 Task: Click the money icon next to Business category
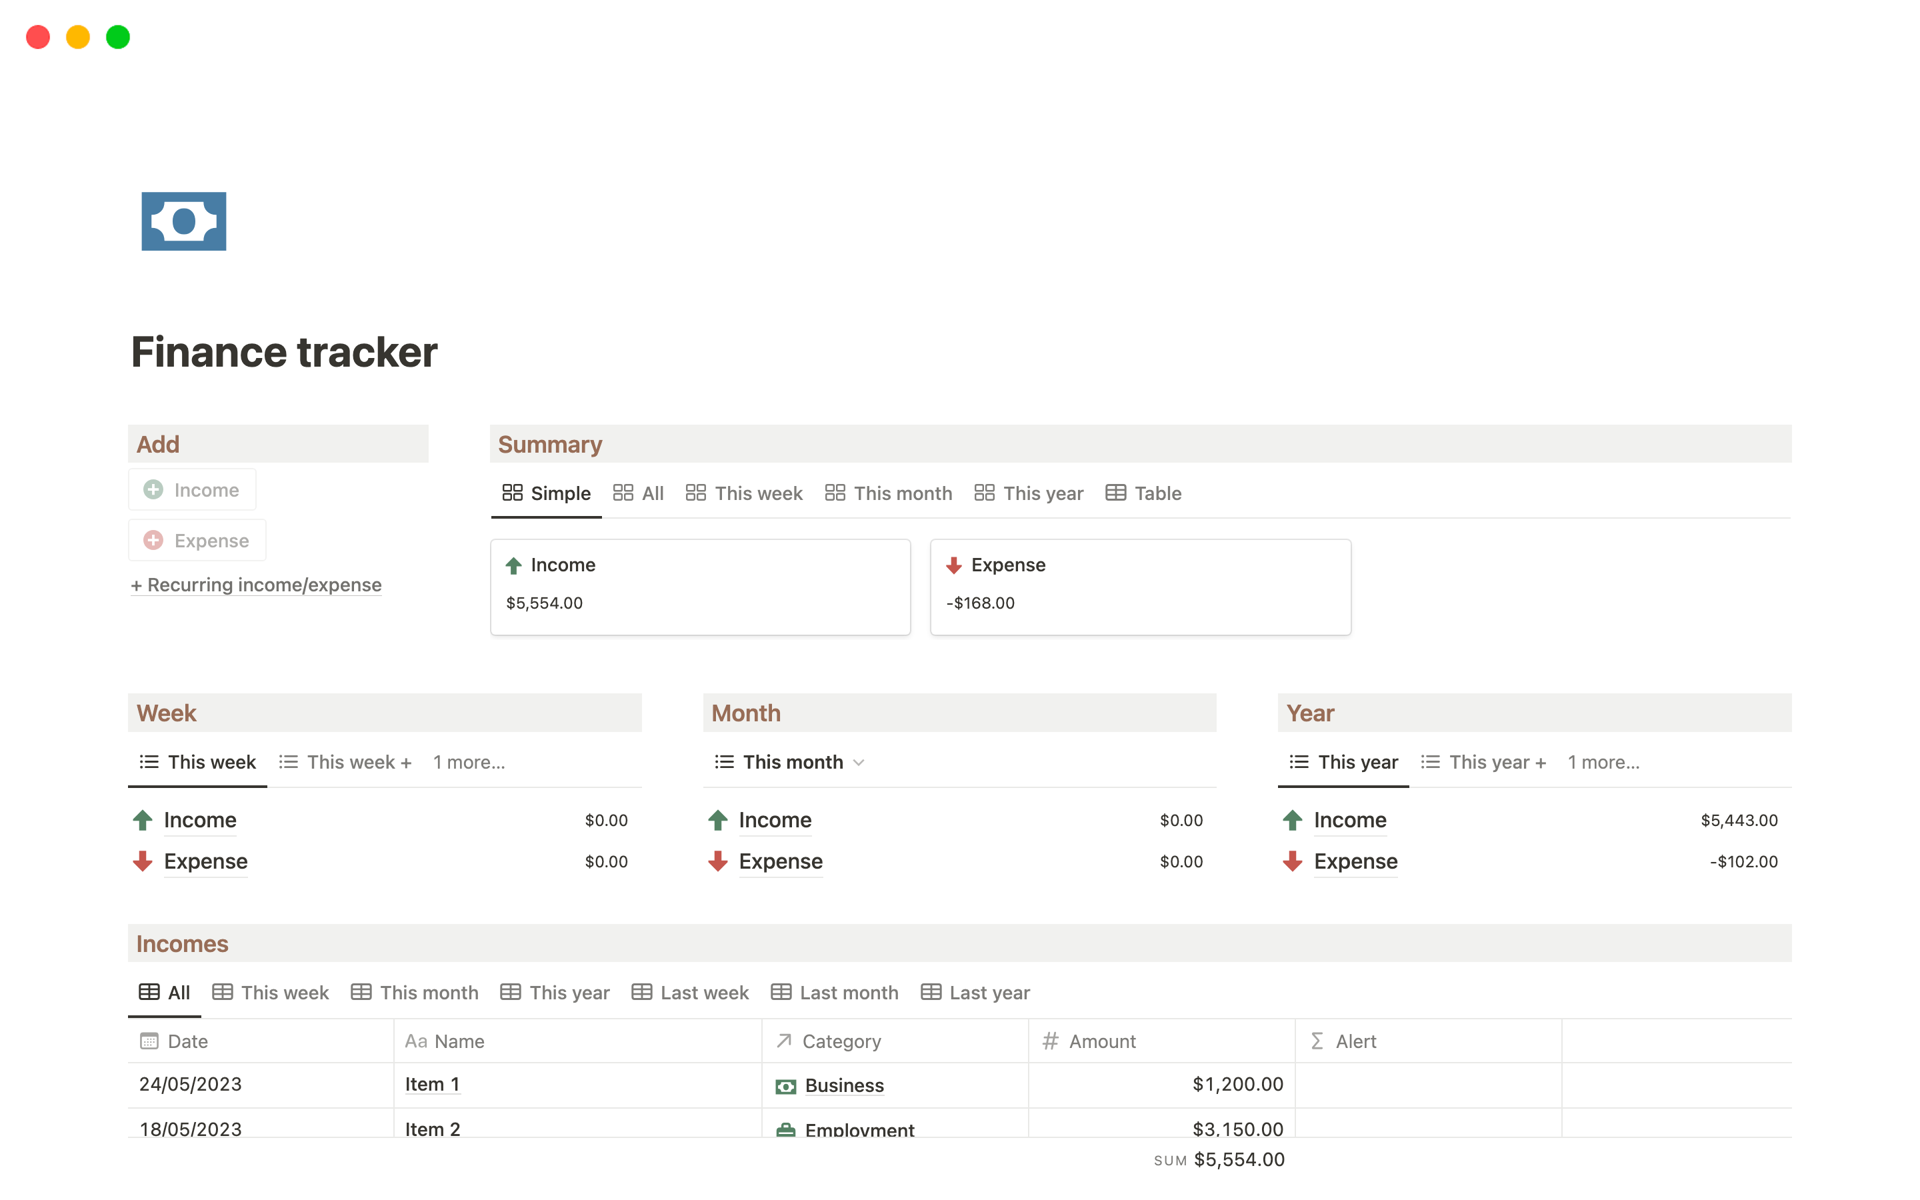click(x=786, y=1085)
